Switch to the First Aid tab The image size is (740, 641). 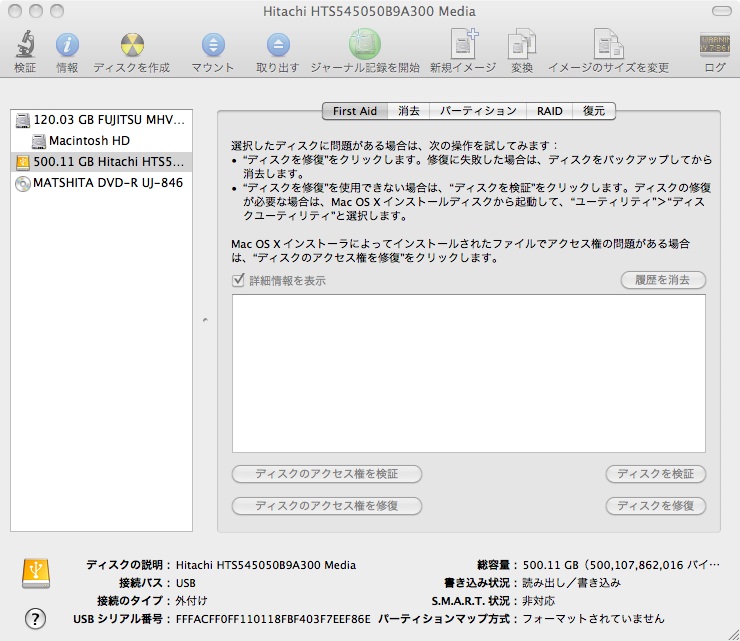coord(355,111)
